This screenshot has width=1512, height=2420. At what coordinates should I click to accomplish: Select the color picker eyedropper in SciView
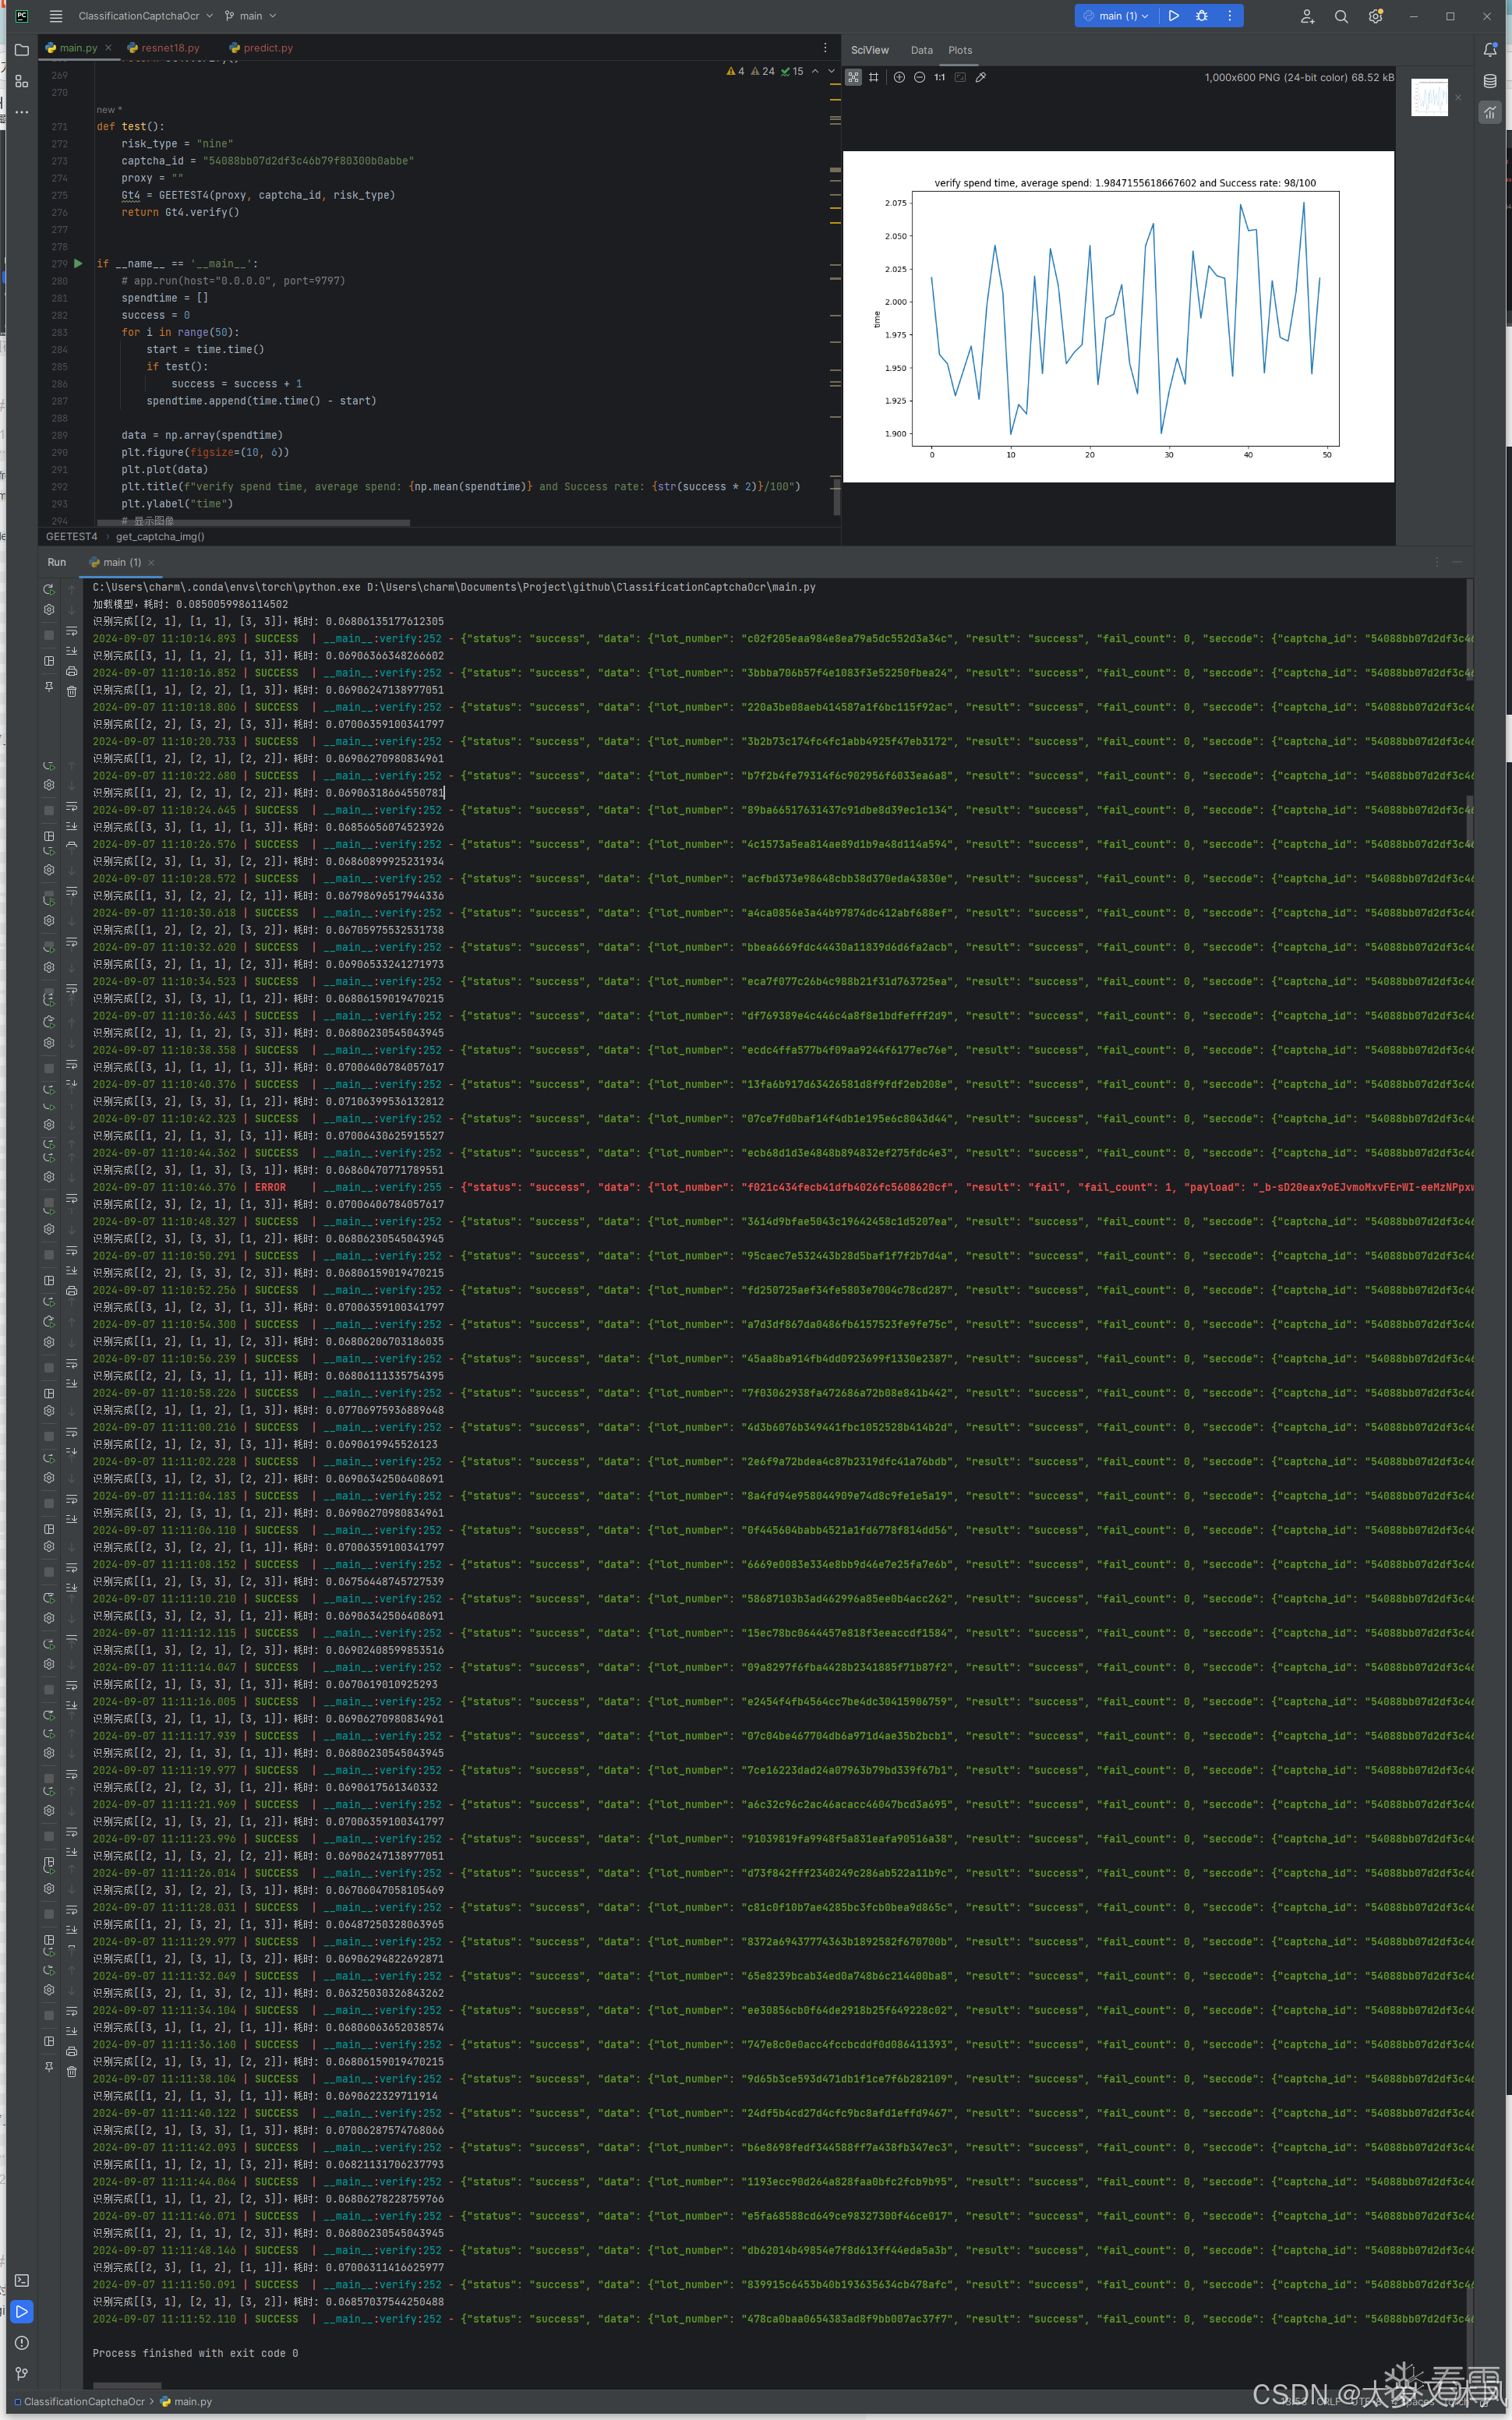[981, 77]
